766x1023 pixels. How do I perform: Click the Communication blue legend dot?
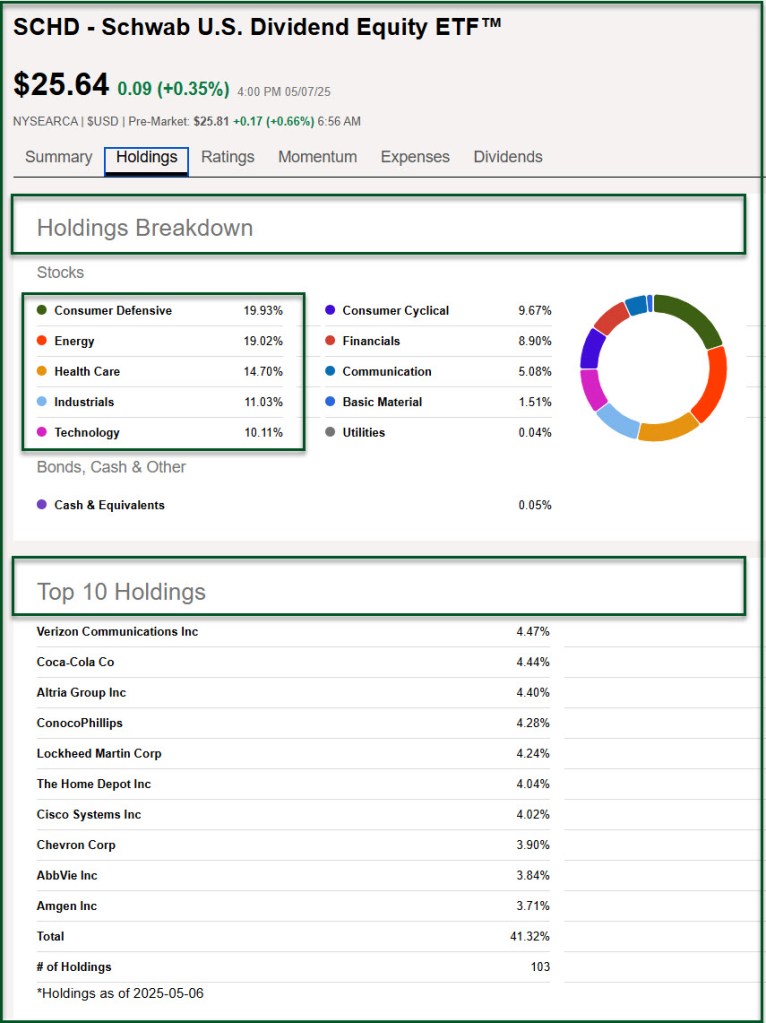pyautogui.click(x=330, y=372)
